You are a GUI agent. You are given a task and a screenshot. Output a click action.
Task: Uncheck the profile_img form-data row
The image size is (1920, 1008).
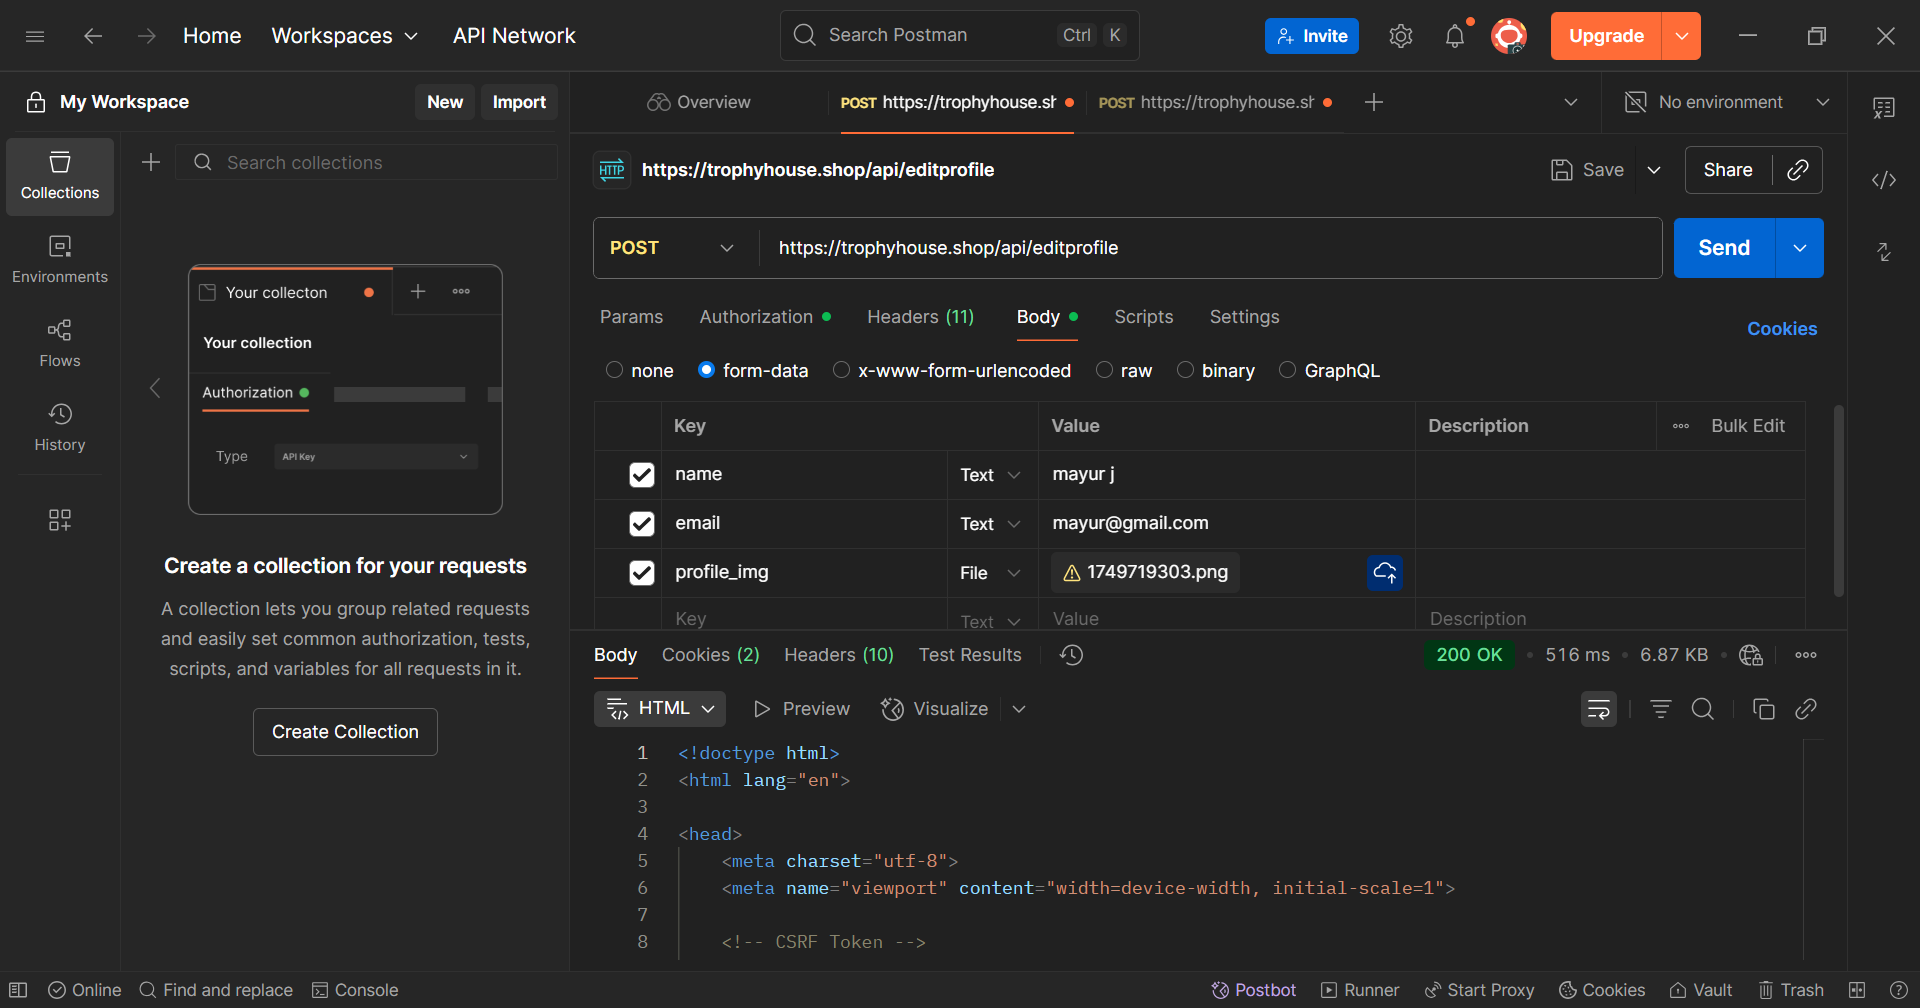(642, 573)
